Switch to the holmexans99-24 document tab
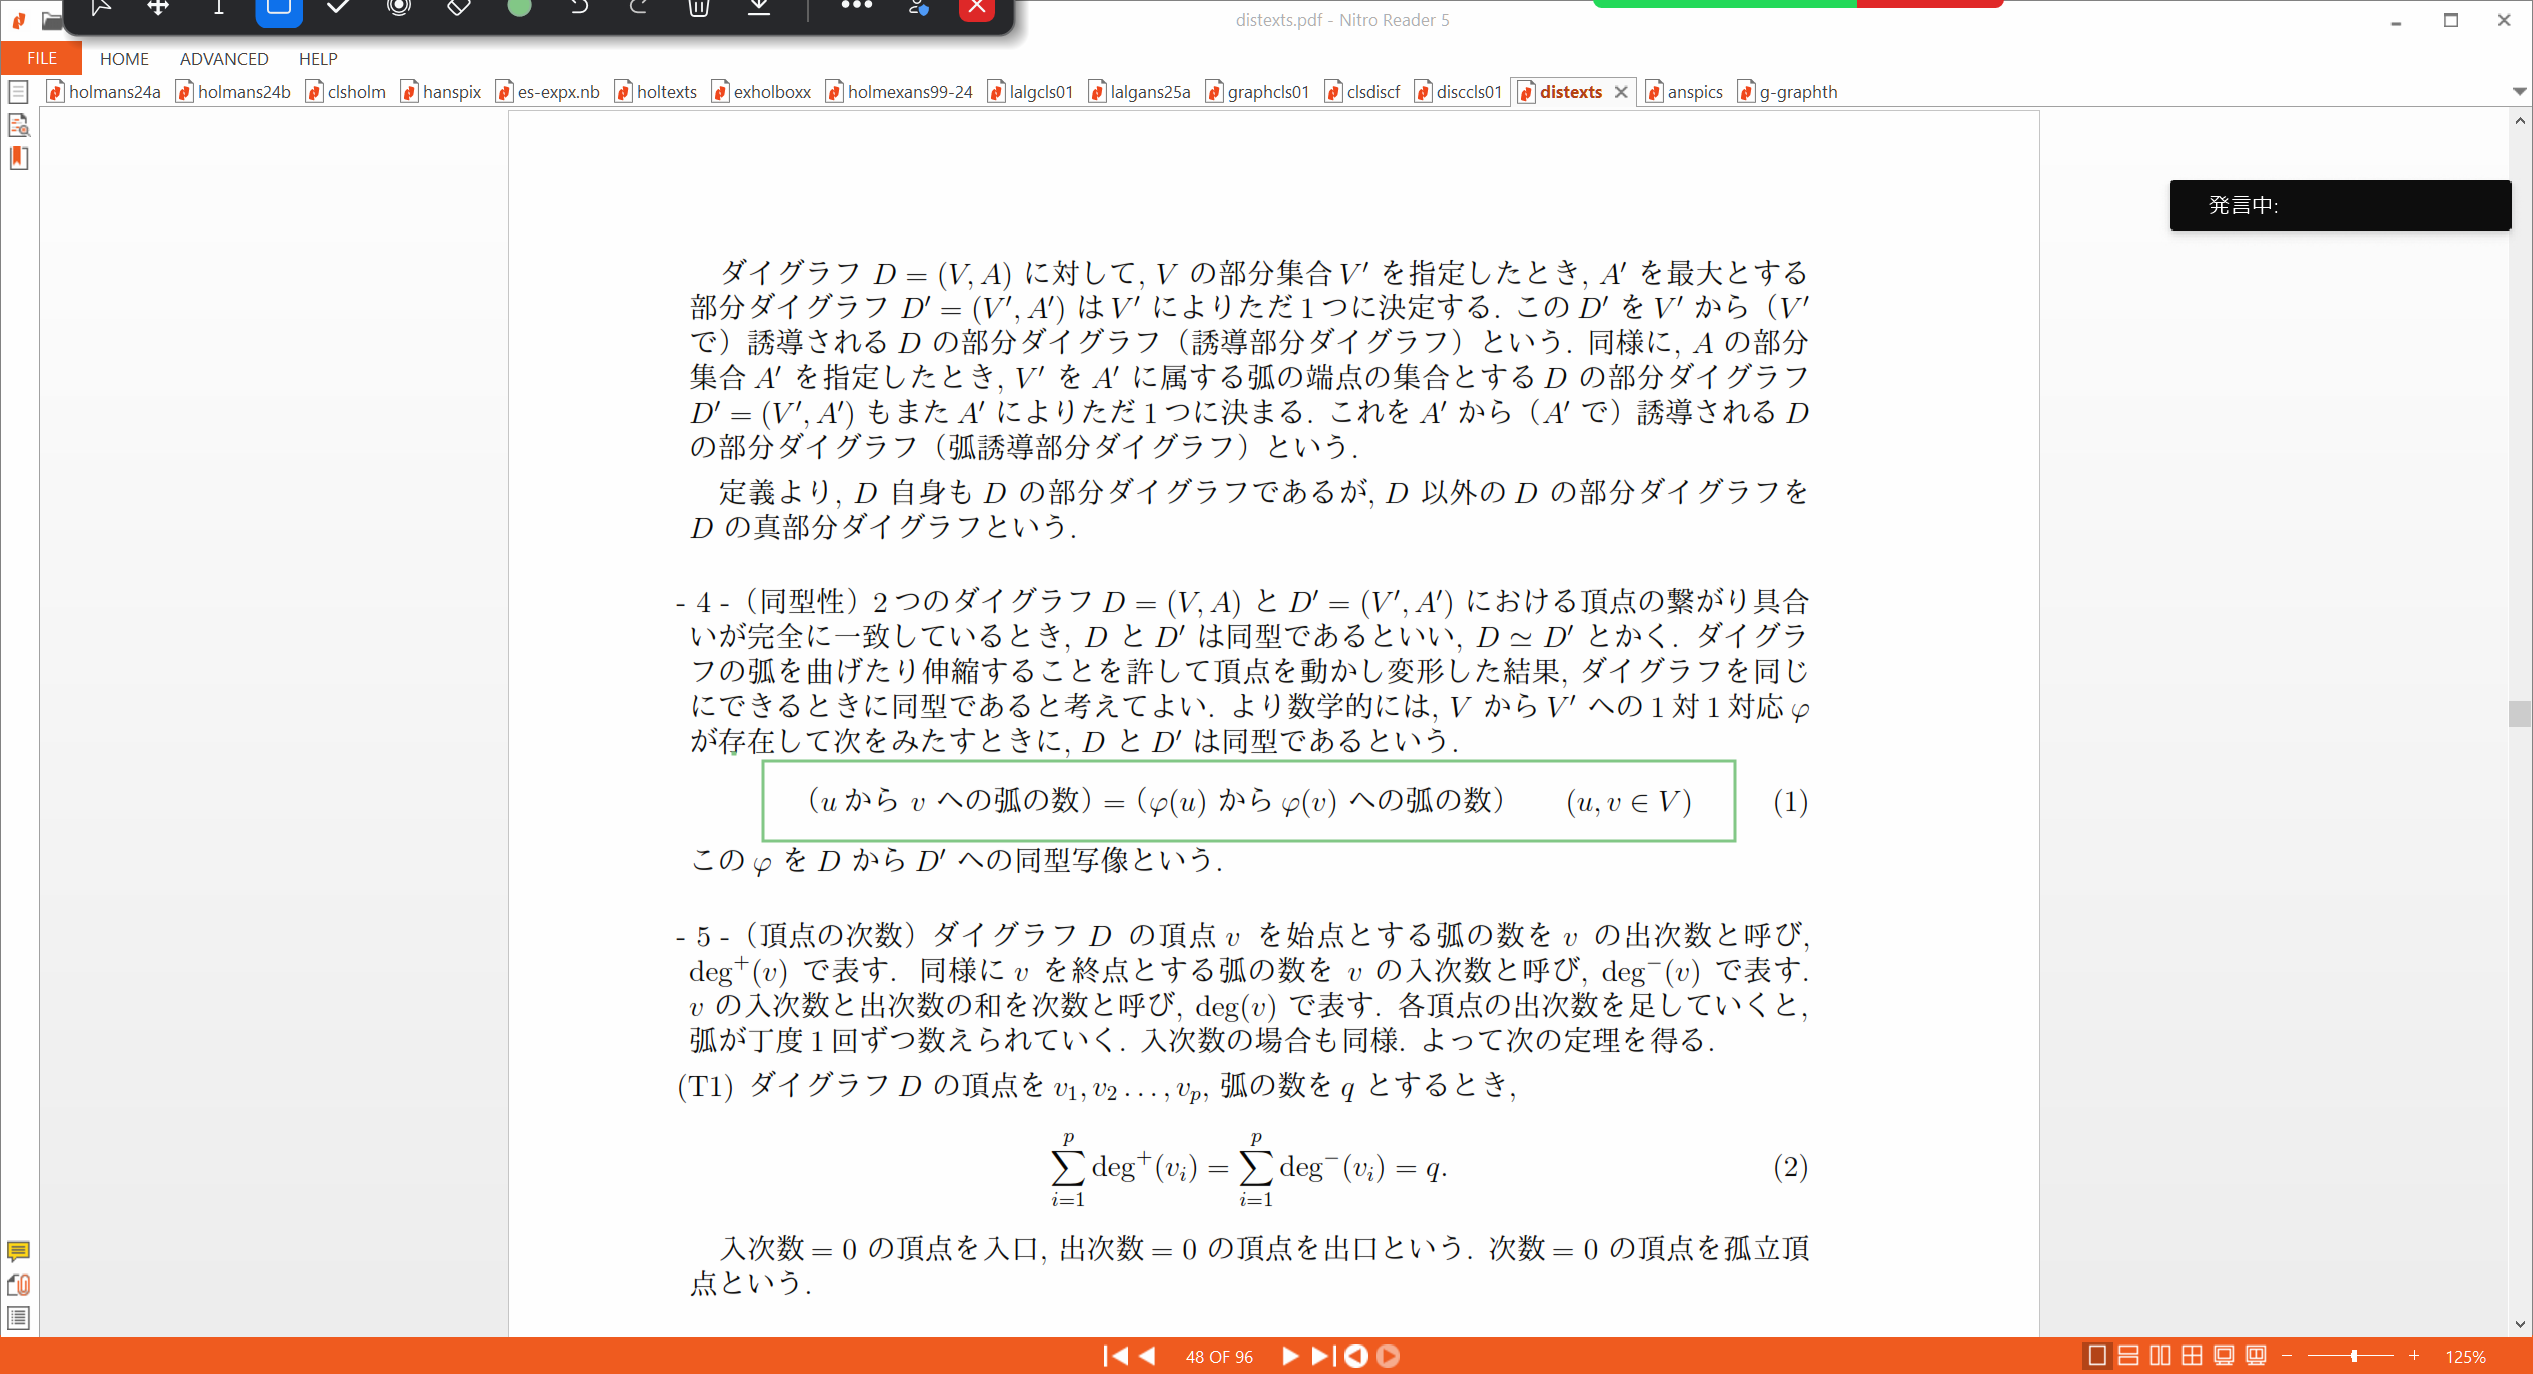The image size is (2533, 1374). coord(899,92)
